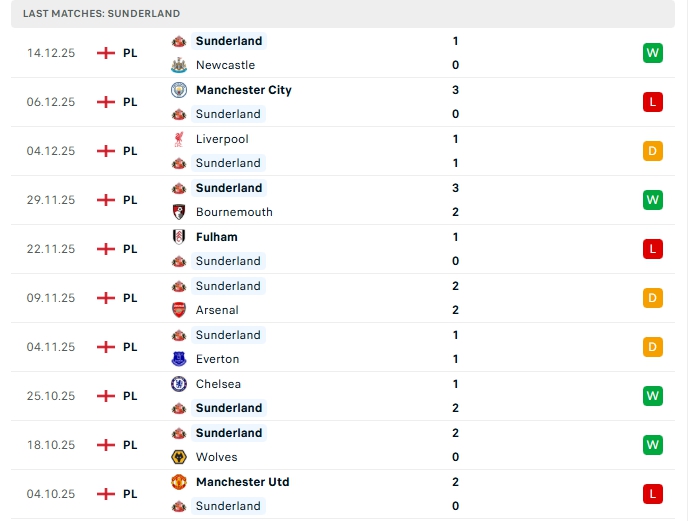This screenshot has height=521, width=688.
Task: Click the Bournemouth team crest
Action: click(179, 212)
